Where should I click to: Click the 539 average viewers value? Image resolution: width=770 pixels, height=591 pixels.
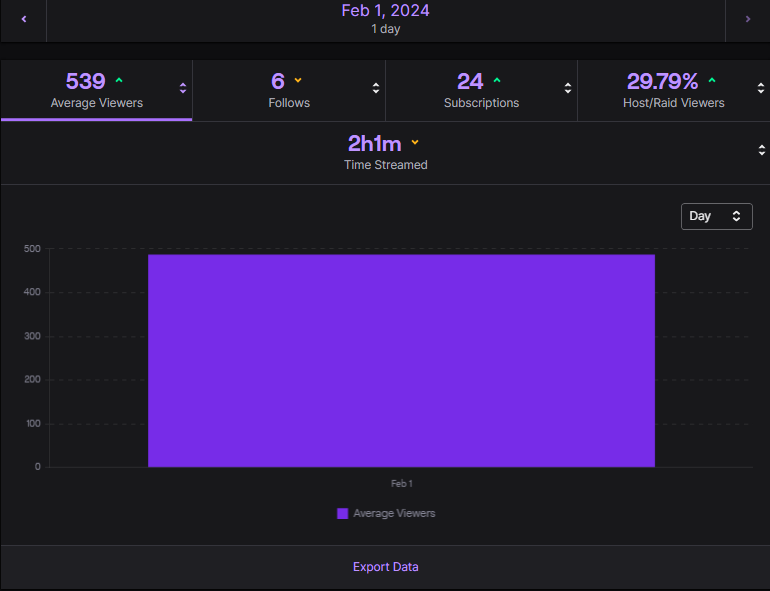pos(85,82)
